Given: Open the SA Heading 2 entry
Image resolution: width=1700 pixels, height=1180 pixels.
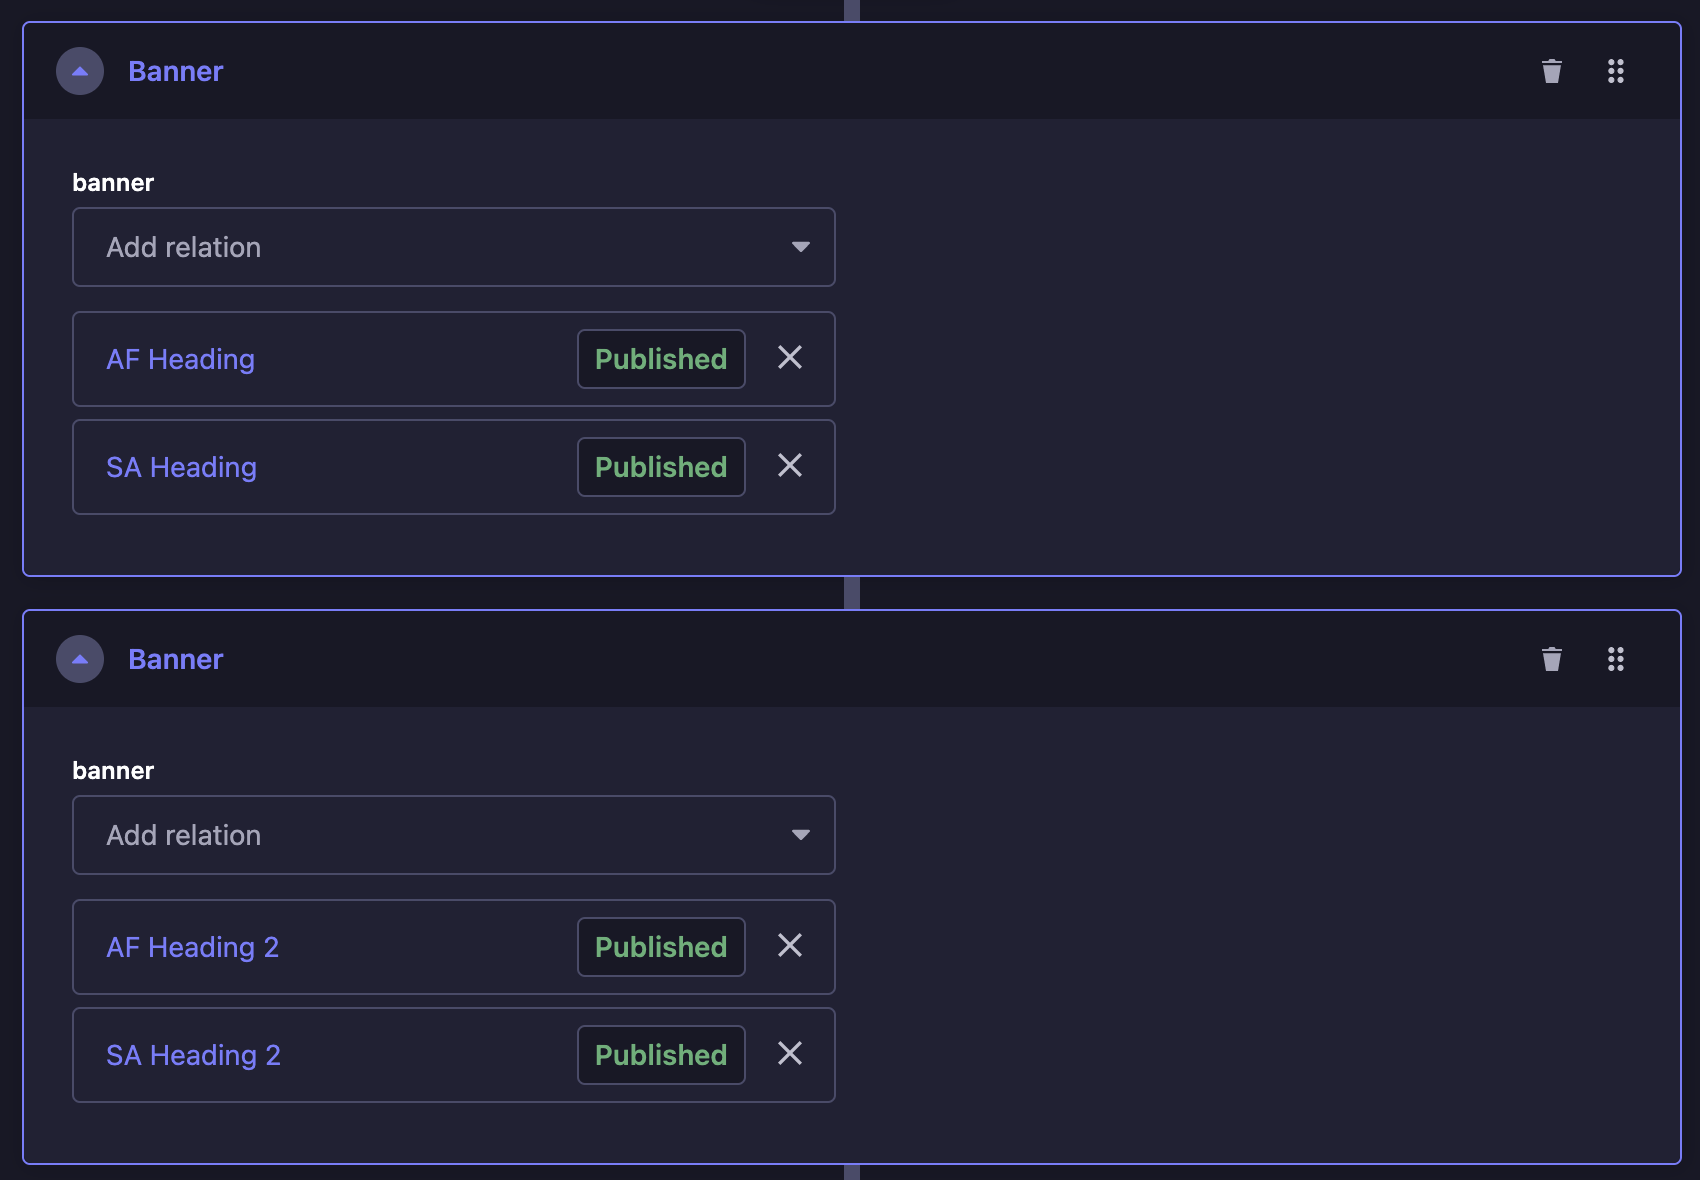Looking at the screenshot, I should point(193,1055).
